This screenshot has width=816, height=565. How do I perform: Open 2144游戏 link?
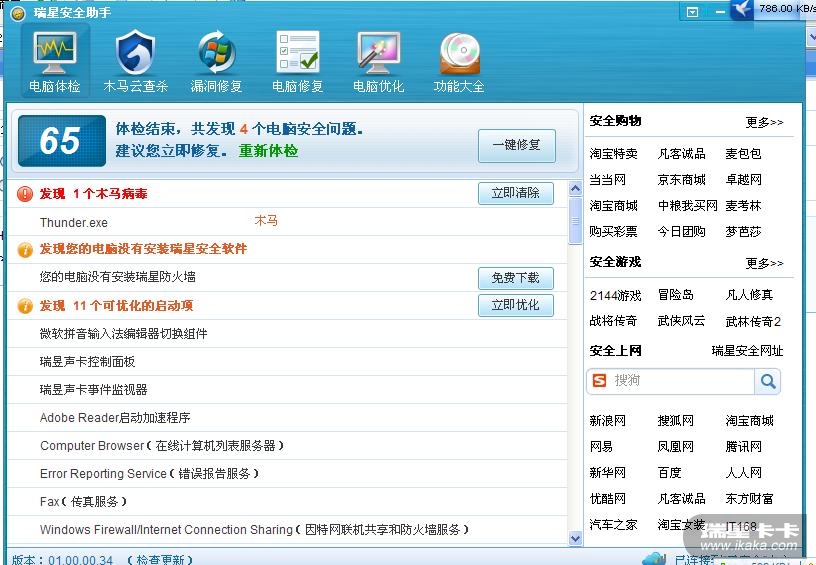(x=615, y=296)
